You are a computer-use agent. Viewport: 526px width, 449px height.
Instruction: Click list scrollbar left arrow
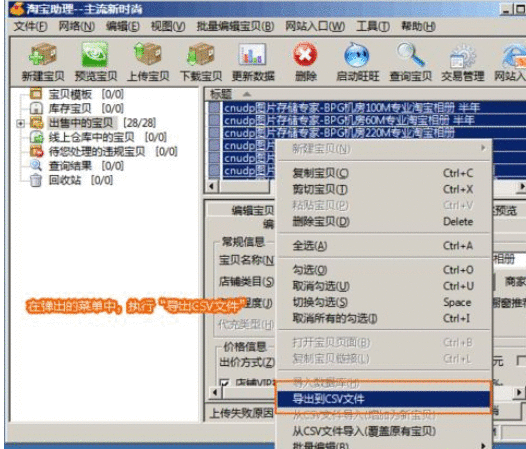coord(212,186)
